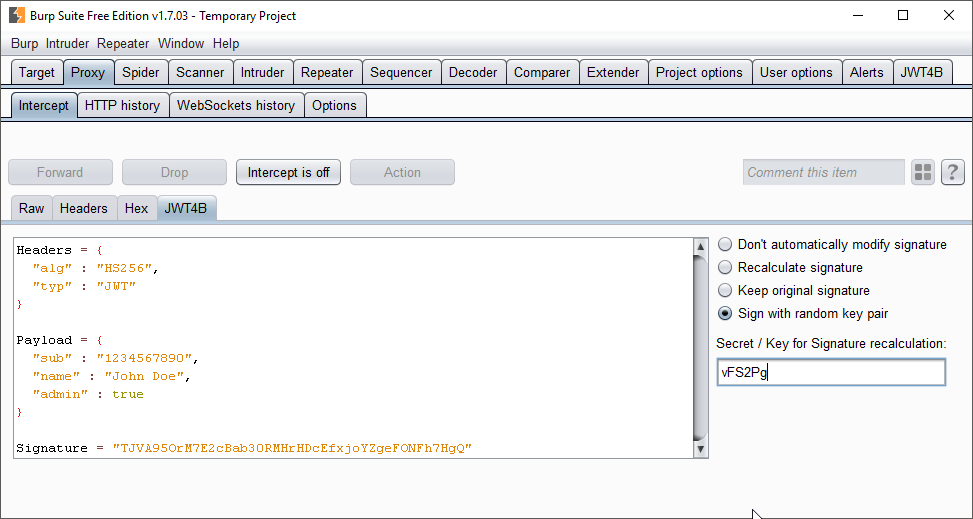Open the top-level JWT4B tab
Viewport: 973px width, 519px height.
pos(921,72)
